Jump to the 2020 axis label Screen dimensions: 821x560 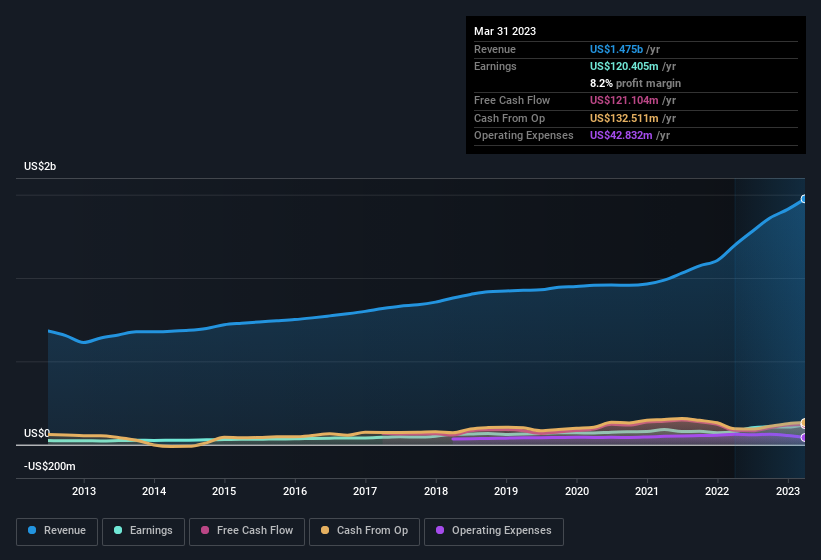(x=577, y=491)
